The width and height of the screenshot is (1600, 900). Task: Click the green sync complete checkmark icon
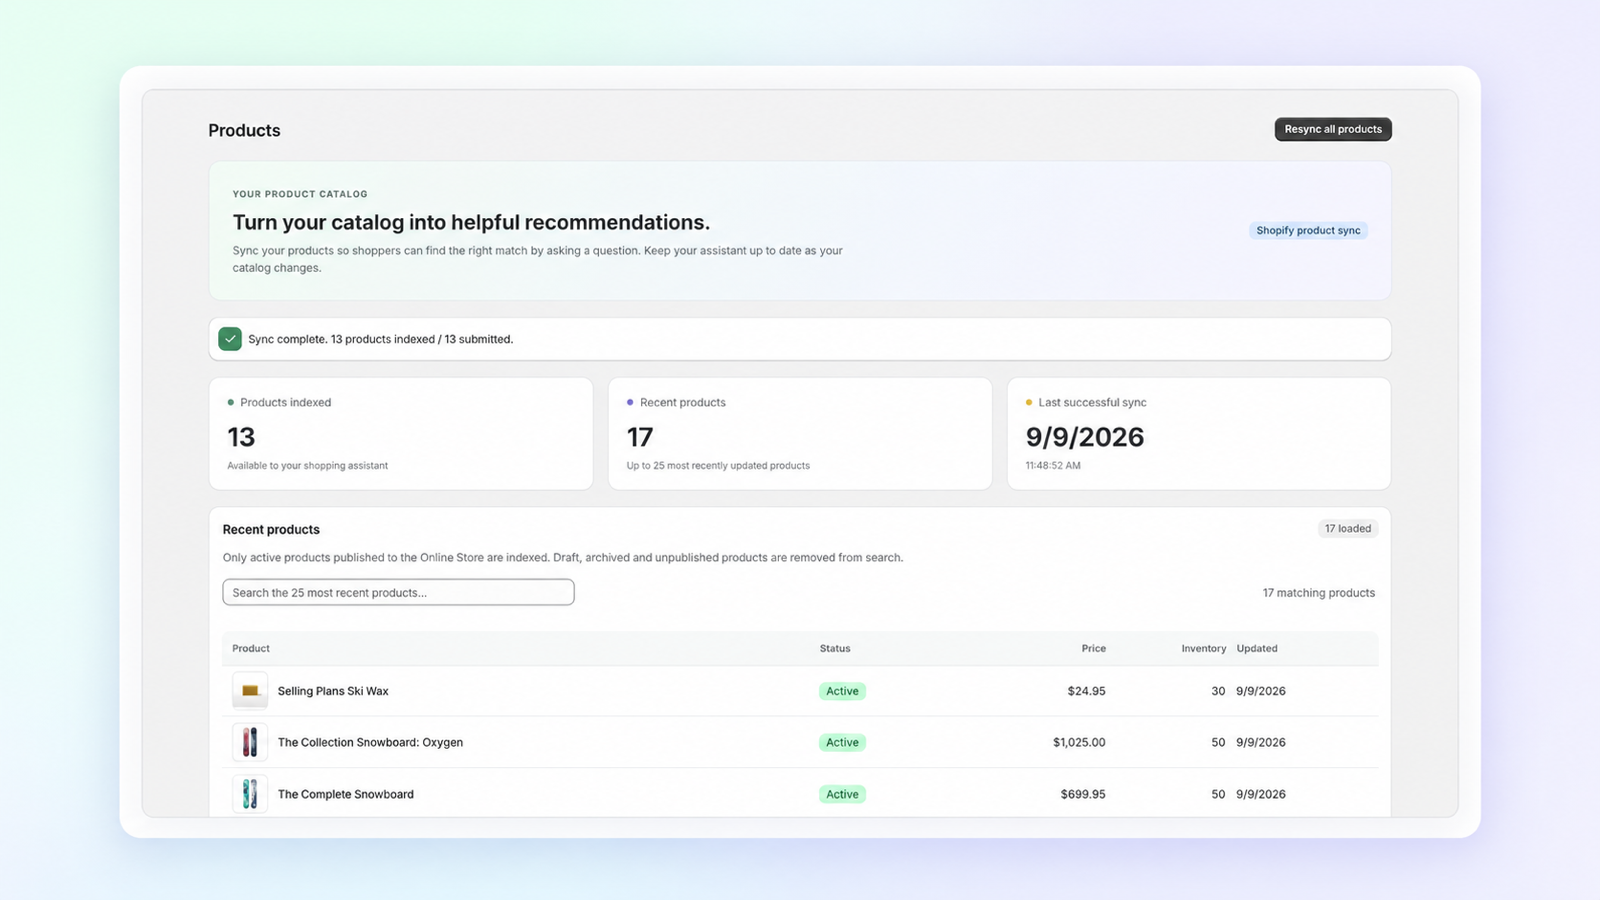230,339
